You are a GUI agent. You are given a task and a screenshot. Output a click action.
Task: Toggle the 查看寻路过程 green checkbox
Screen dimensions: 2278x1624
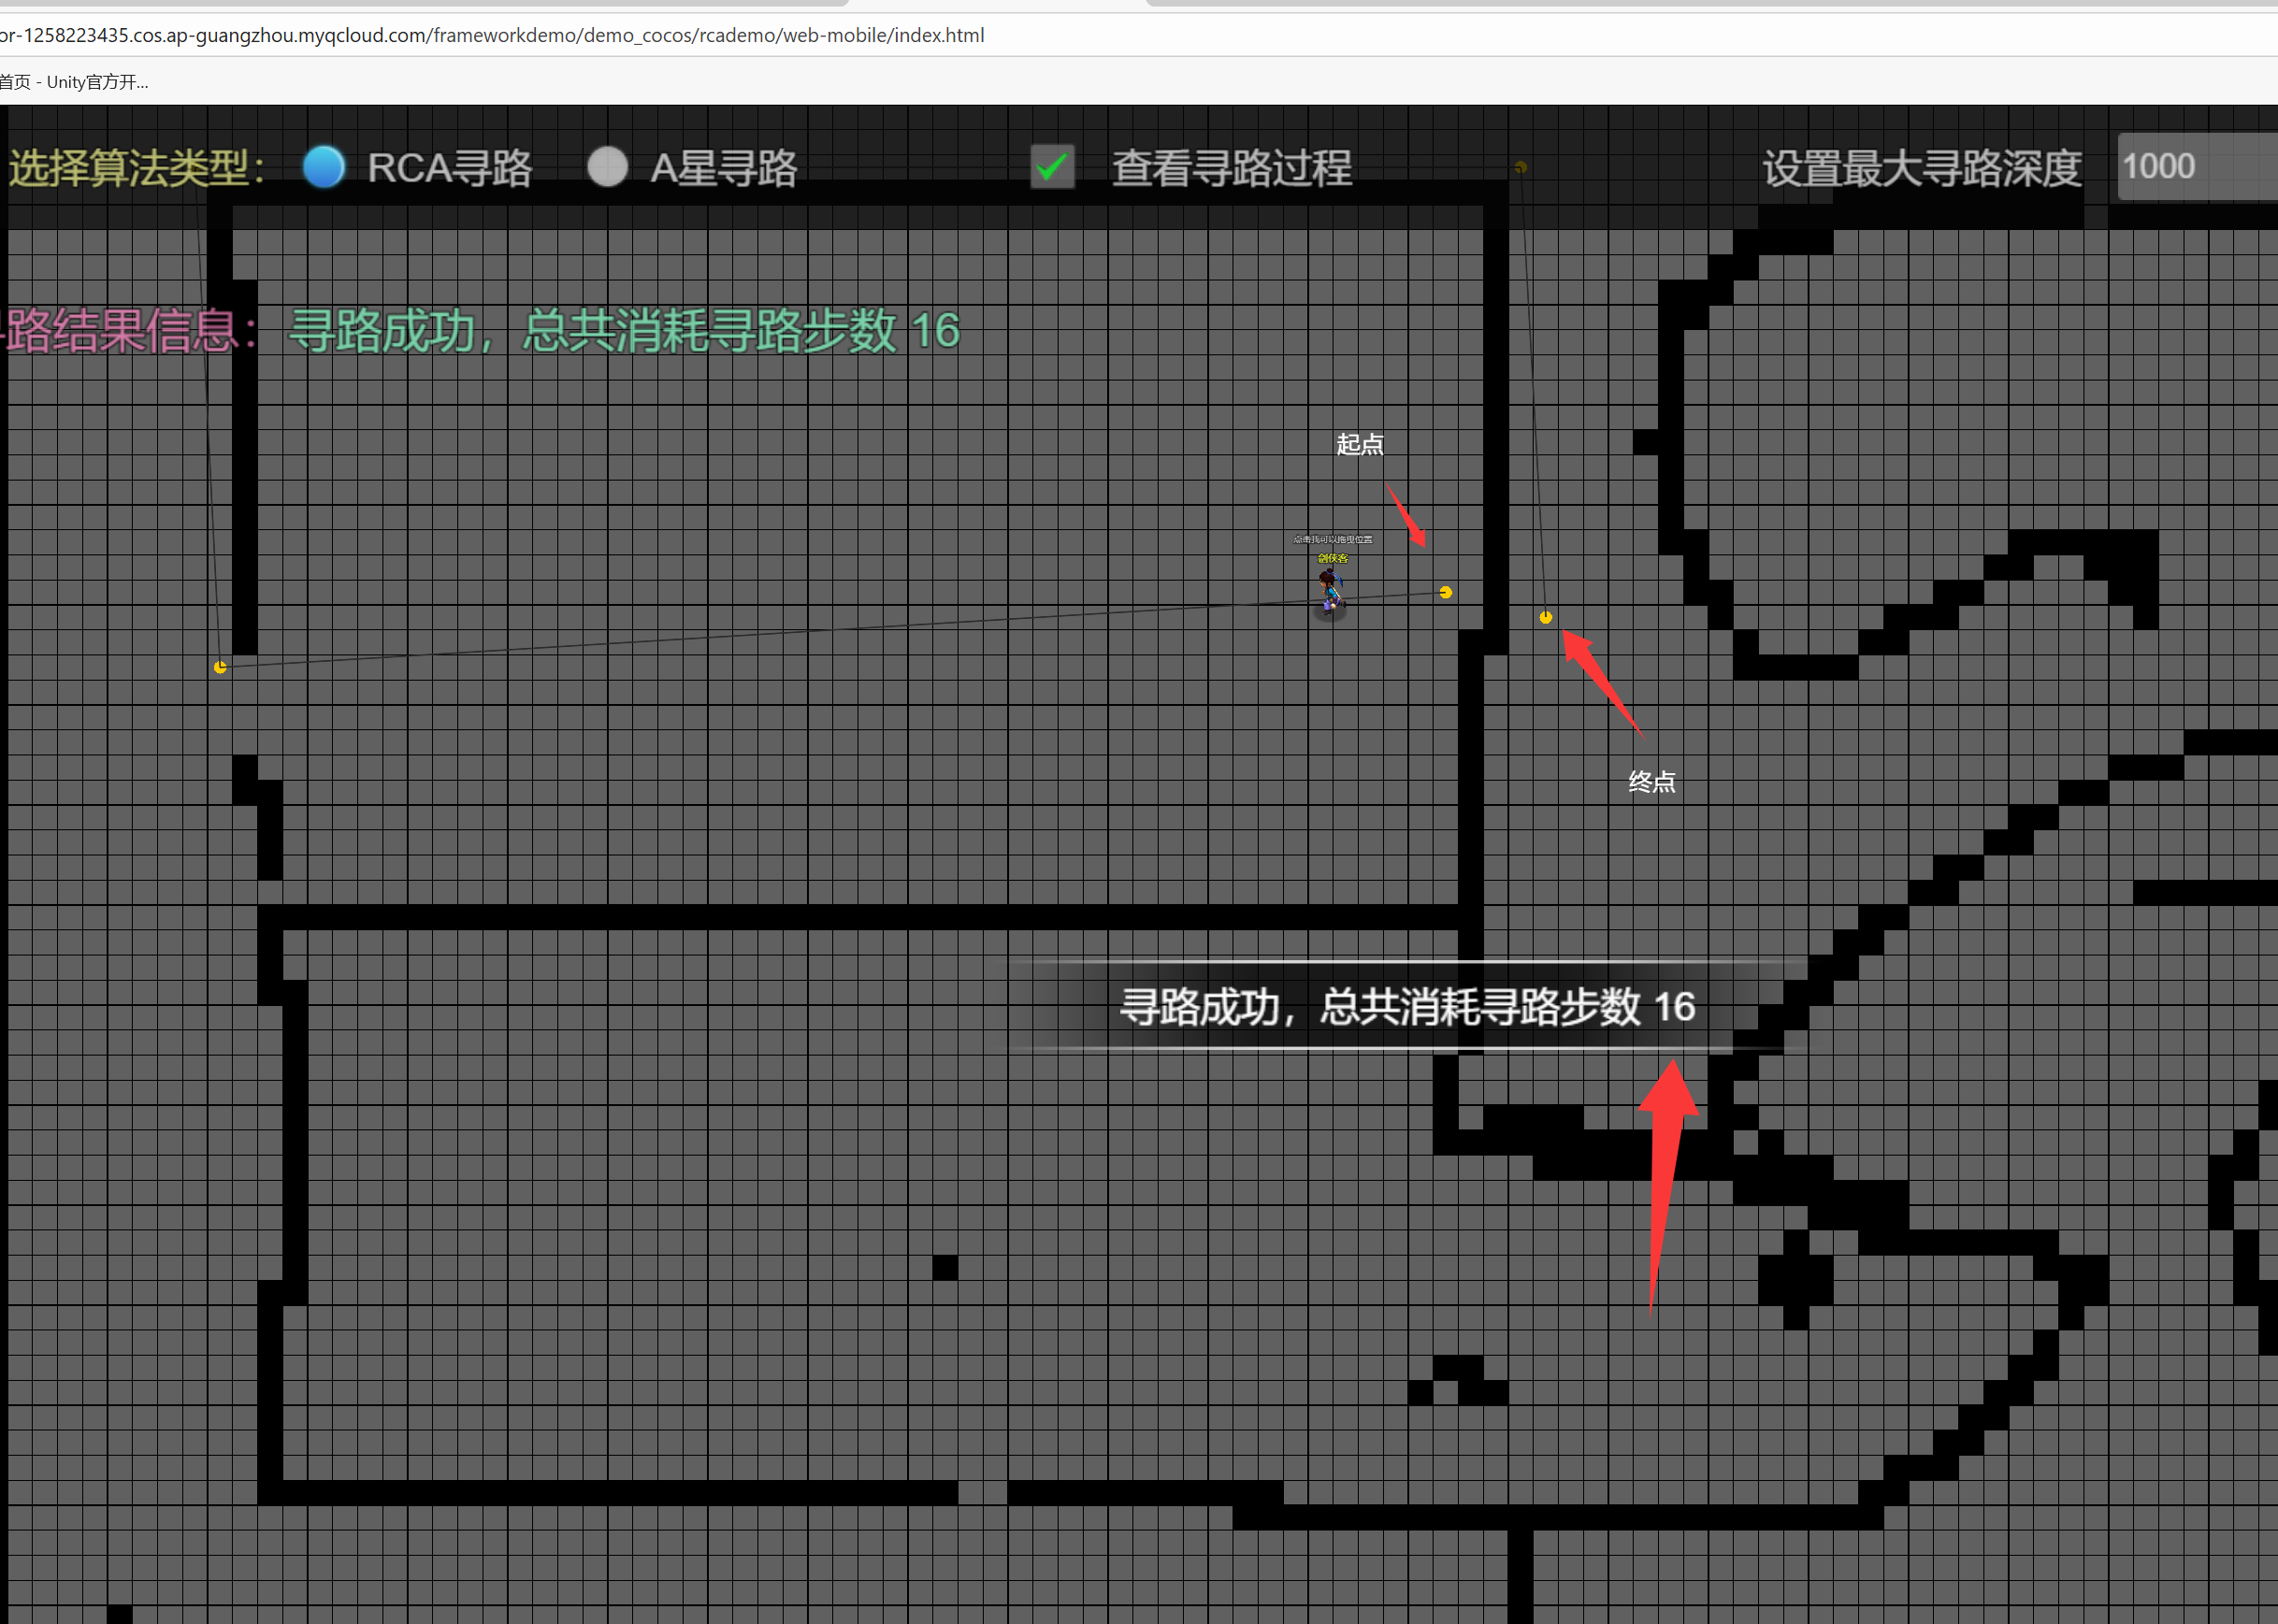click(x=1052, y=167)
